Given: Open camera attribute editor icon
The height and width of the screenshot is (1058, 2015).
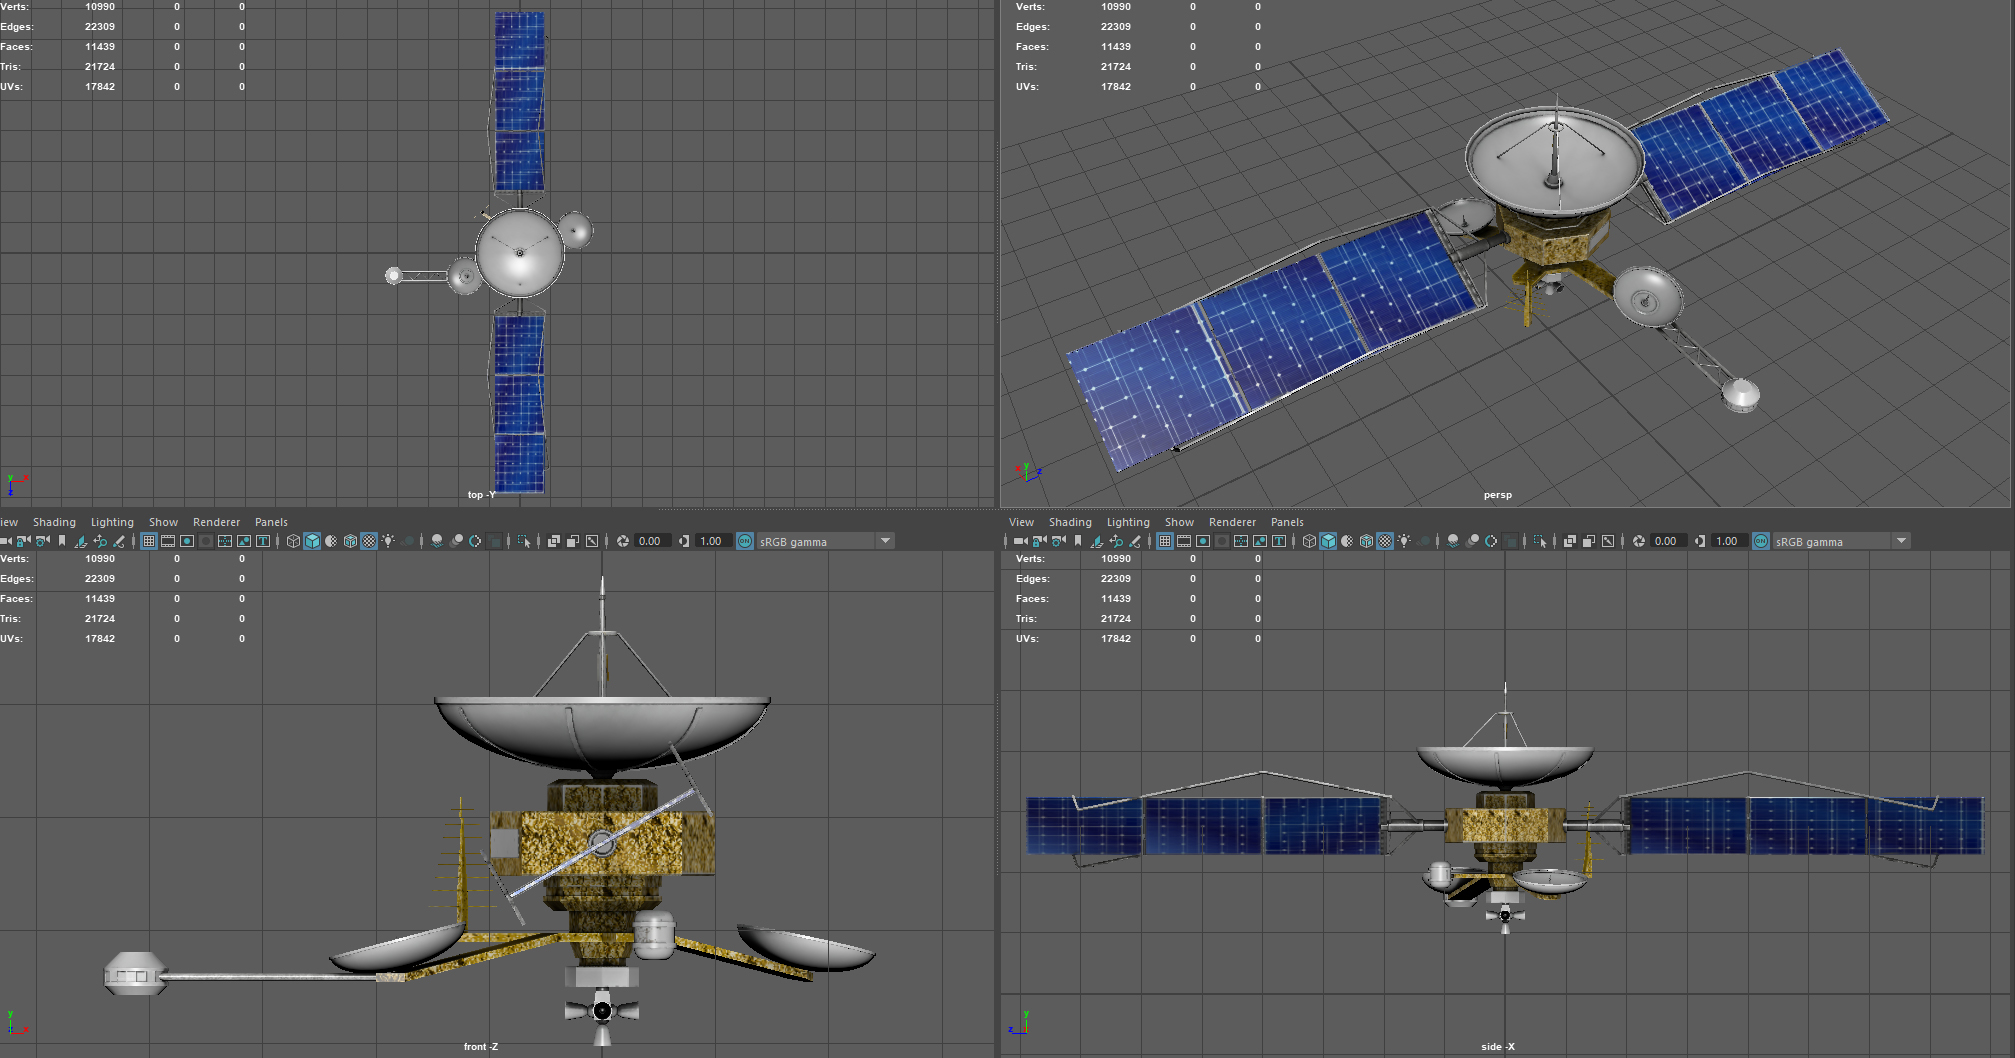Looking at the screenshot, I should coord(41,541).
